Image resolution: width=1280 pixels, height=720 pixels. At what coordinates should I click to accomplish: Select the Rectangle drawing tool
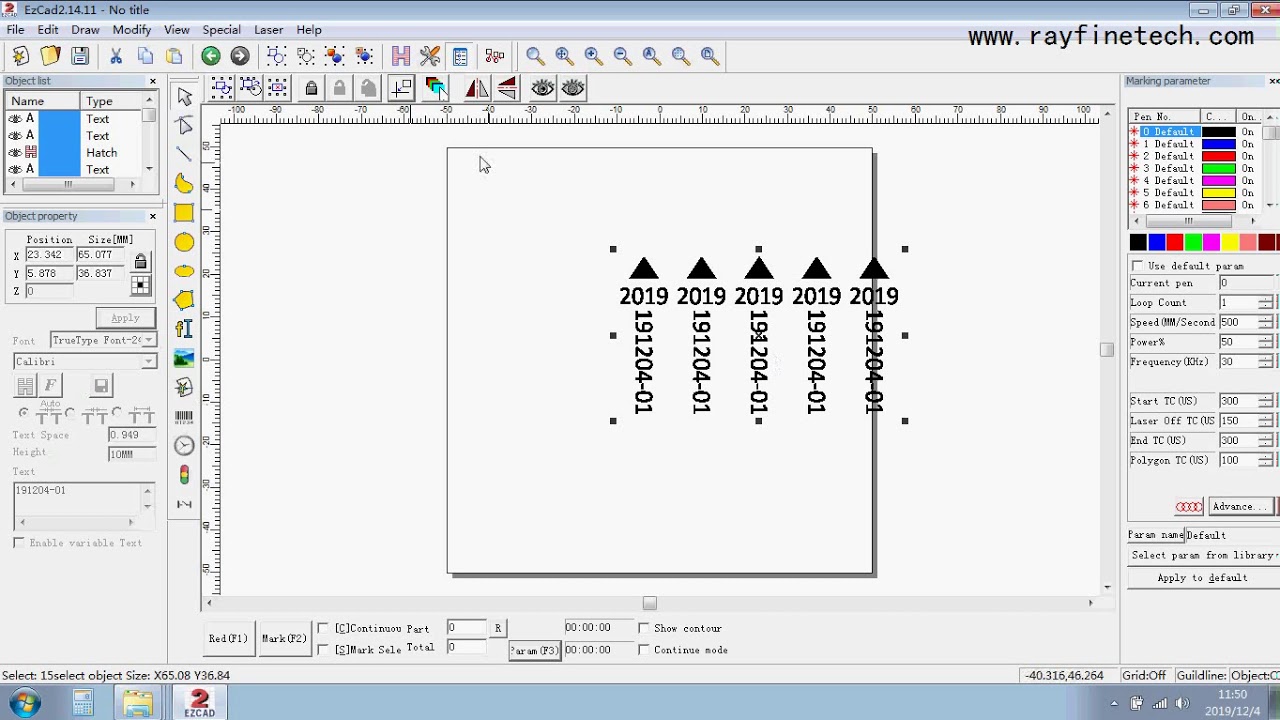tap(184, 212)
